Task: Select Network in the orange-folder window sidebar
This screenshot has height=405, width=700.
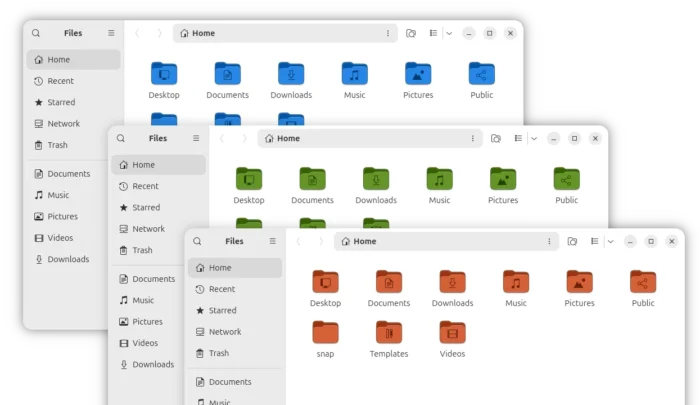Action: (x=235, y=332)
